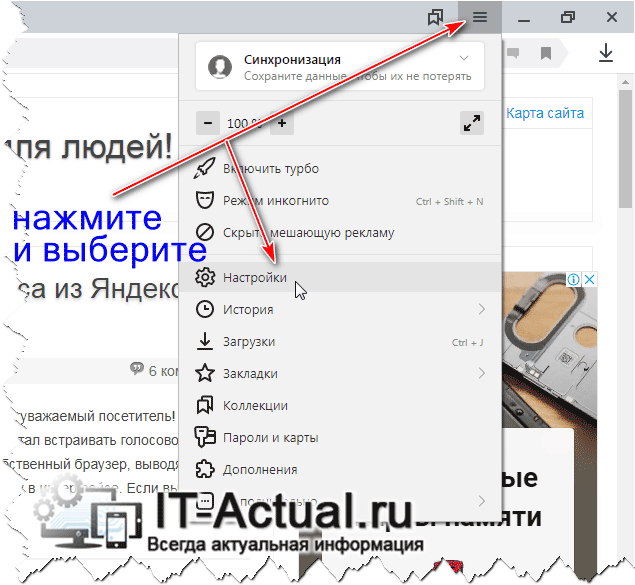Click the Incognito mask icon
The height and width of the screenshot is (585, 635).
pyautogui.click(x=205, y=200)
